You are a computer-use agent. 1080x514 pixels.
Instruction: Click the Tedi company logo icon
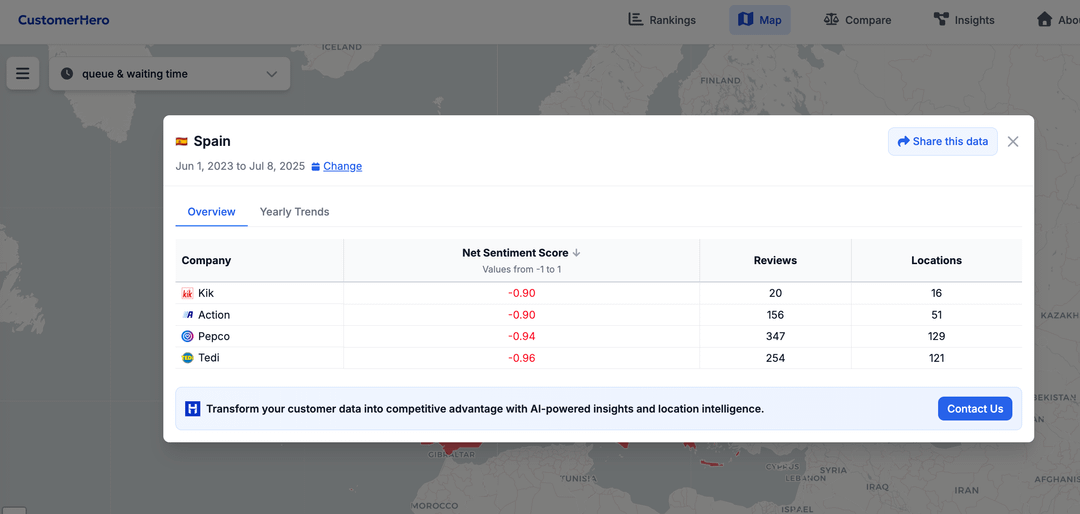(187, 358)
